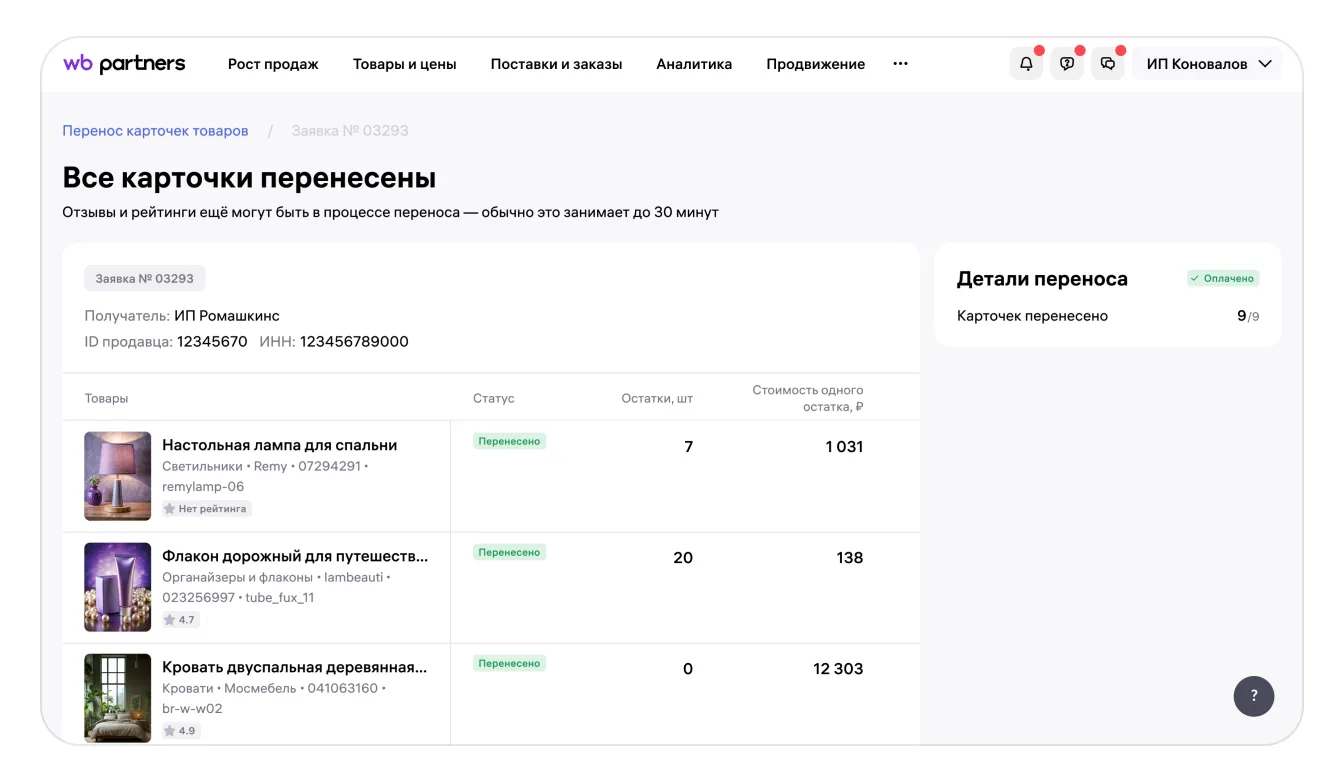Open the Кровать двуспальная деревянная product title
This screenshot has width=1344, height=782.
[294, 667]
